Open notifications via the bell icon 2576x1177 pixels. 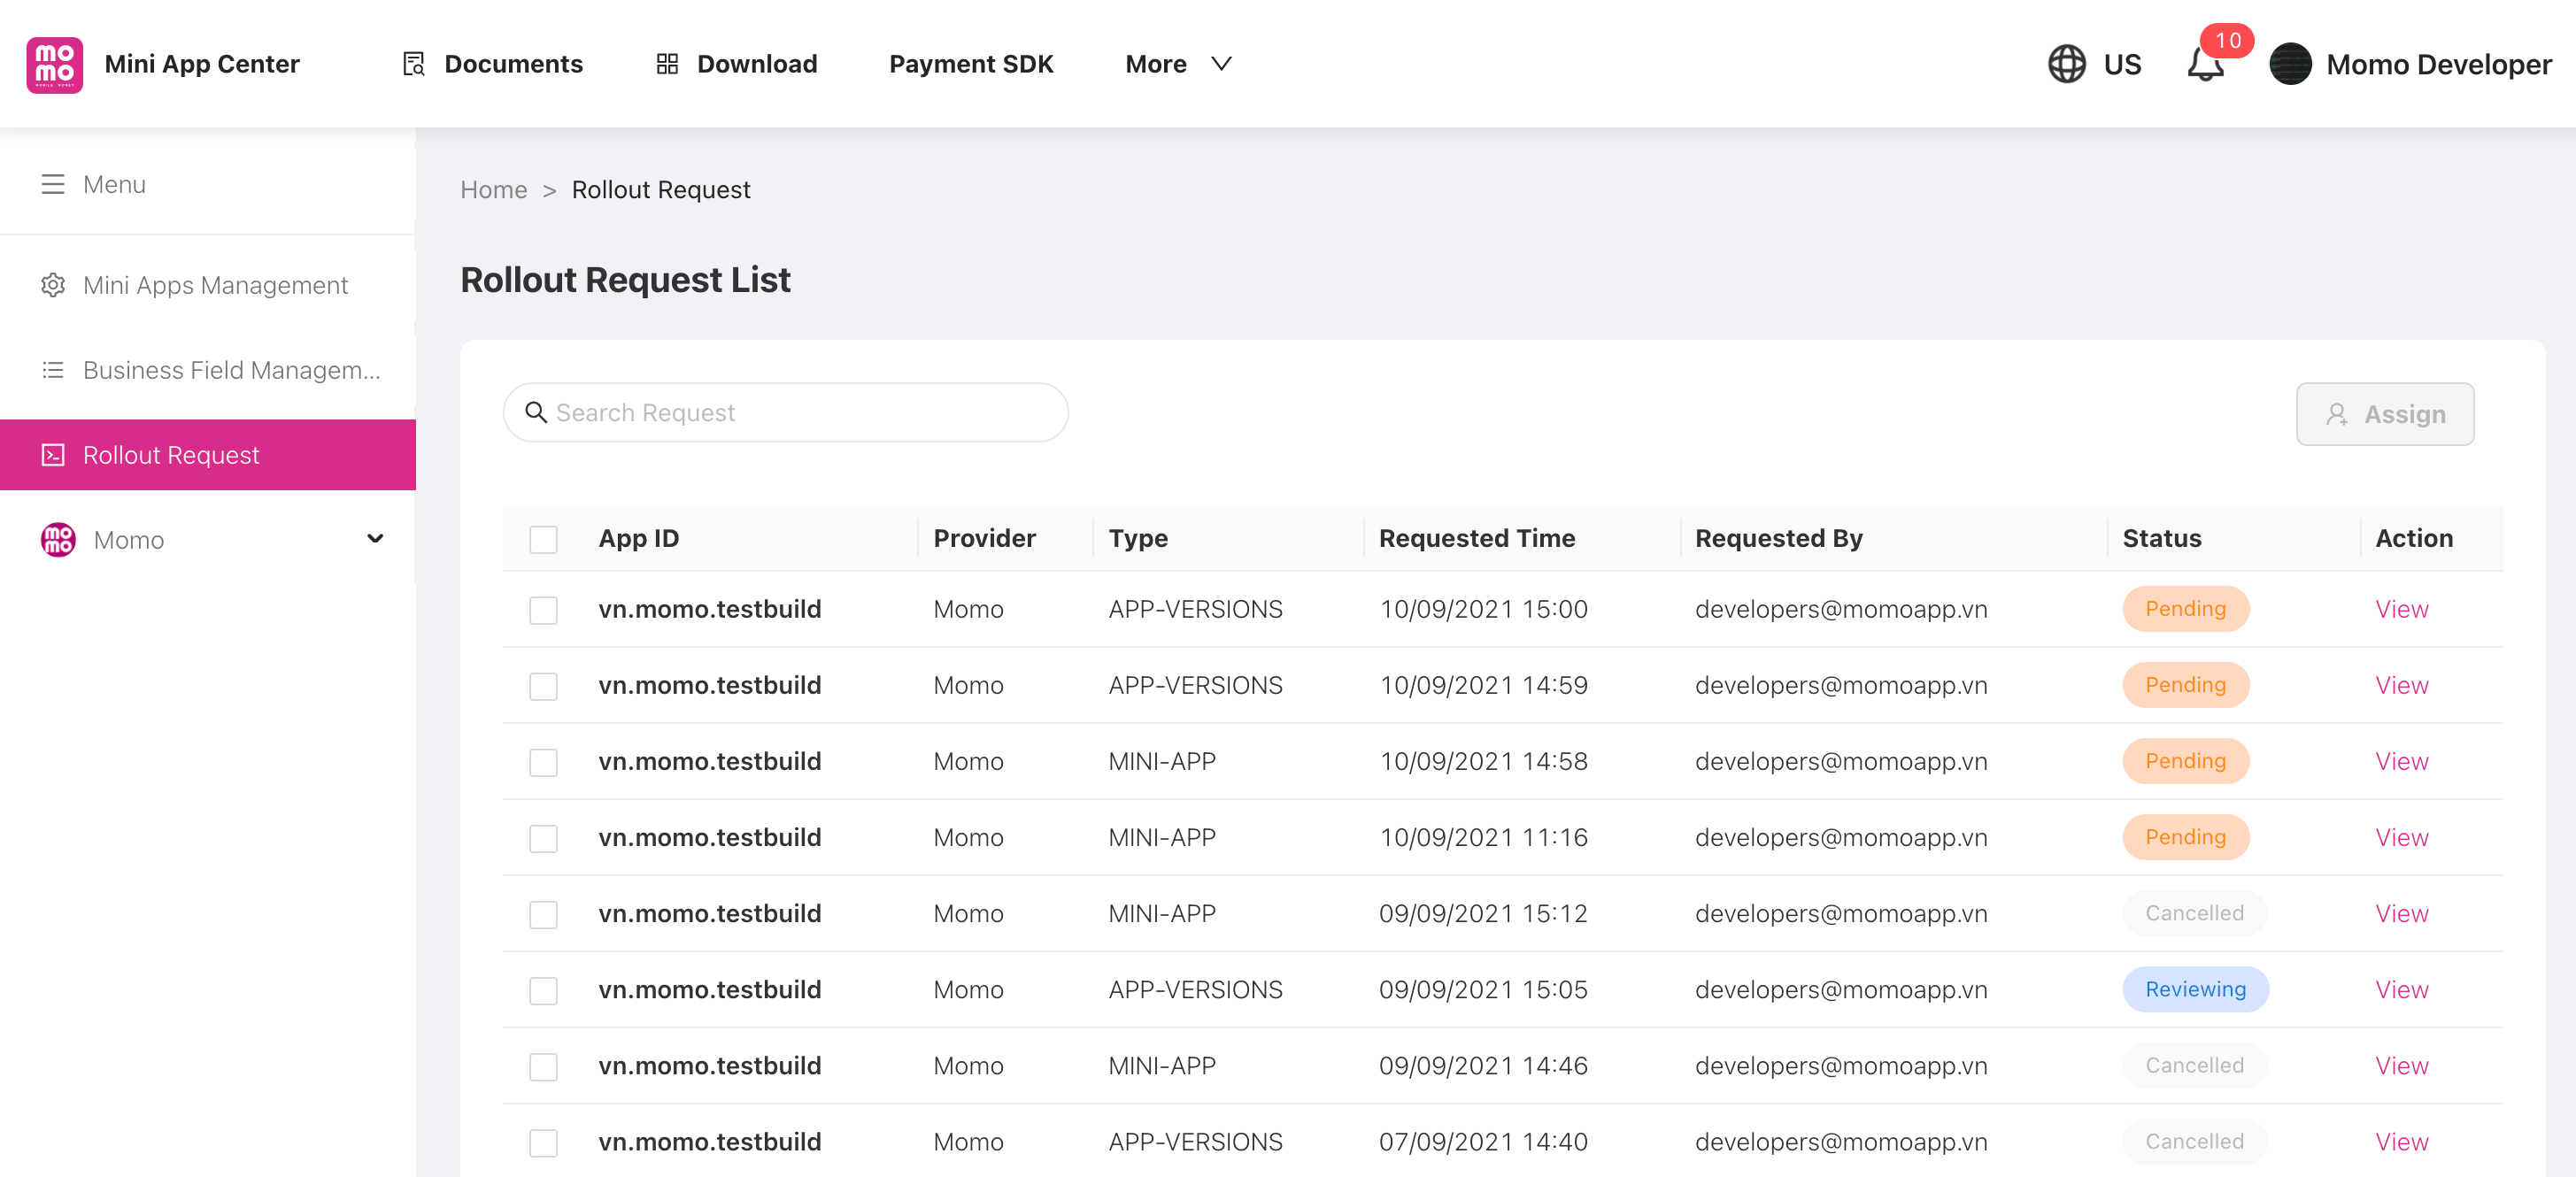pos(2204,65)
